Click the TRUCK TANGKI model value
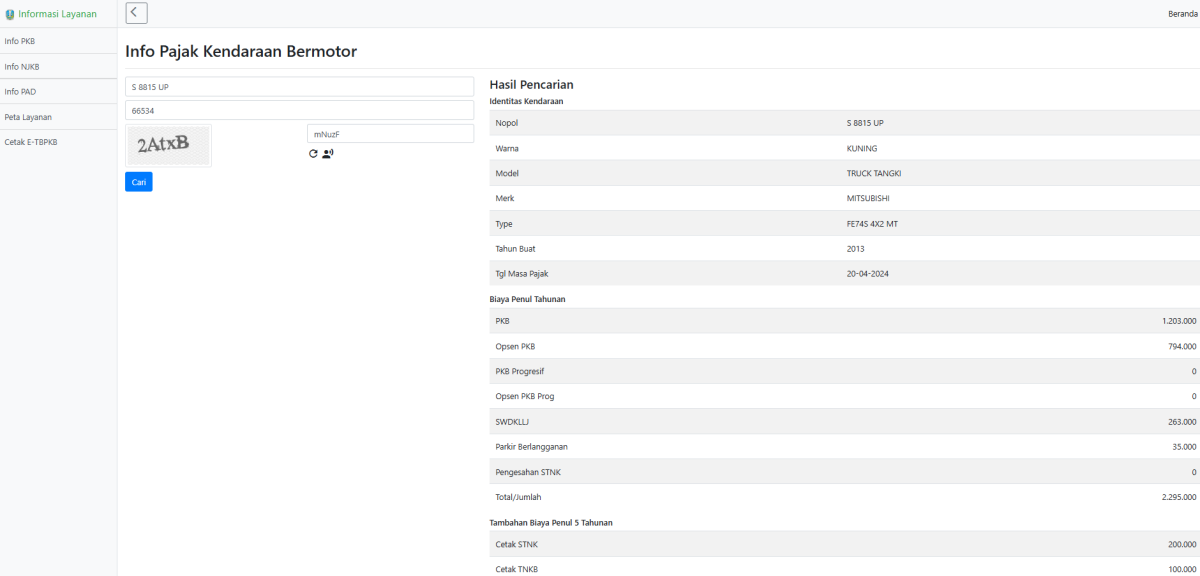This screenshot has height=576, width=1200. pos(874,173)
